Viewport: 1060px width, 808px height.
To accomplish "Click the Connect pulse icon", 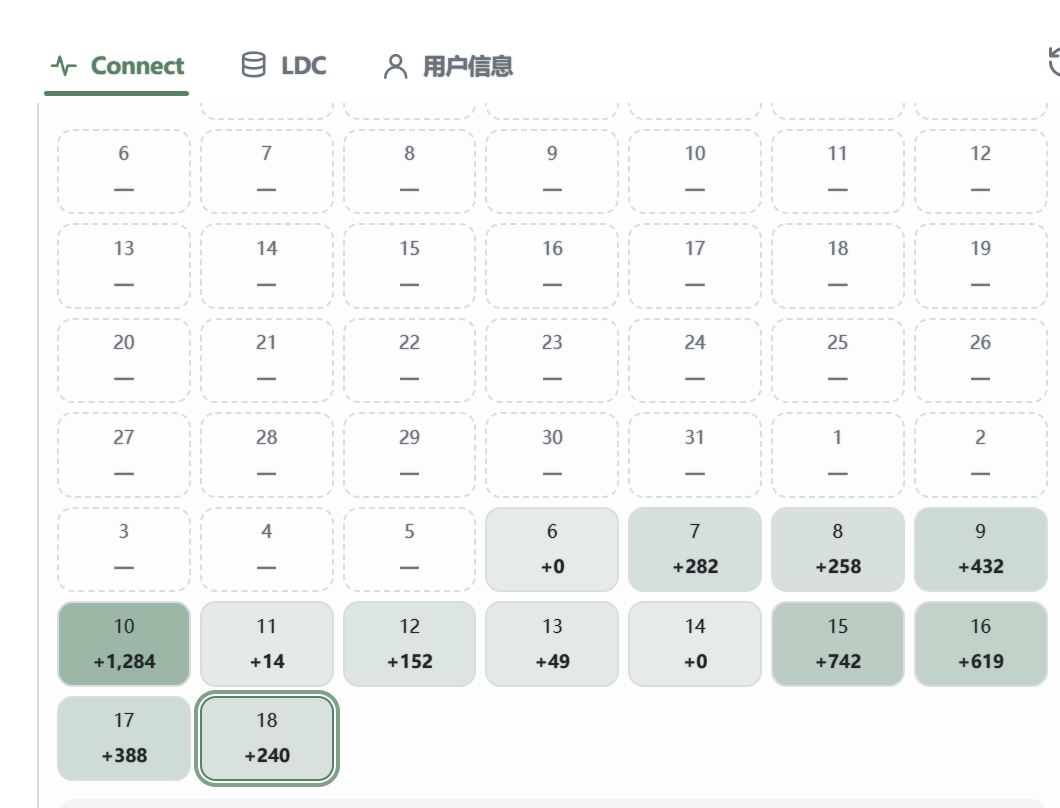I will [x=64, y=66].
